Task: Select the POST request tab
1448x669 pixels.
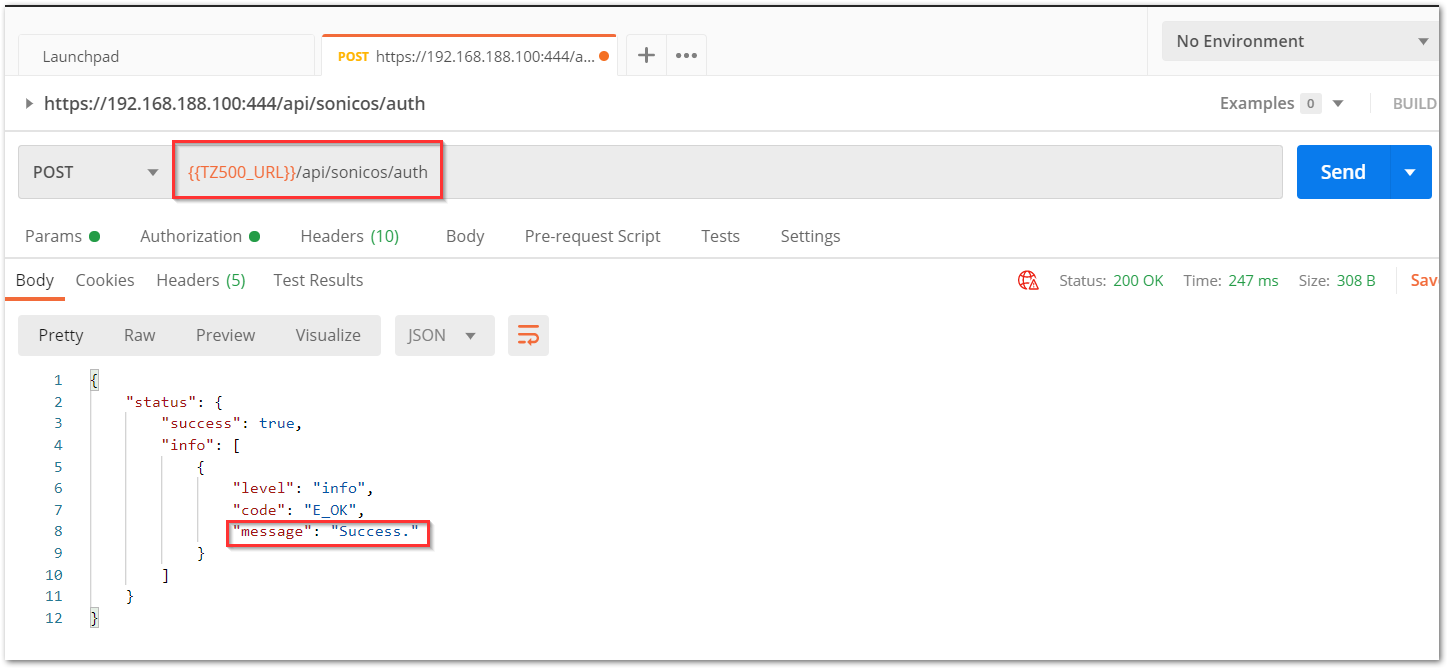Action: [469, 56]
